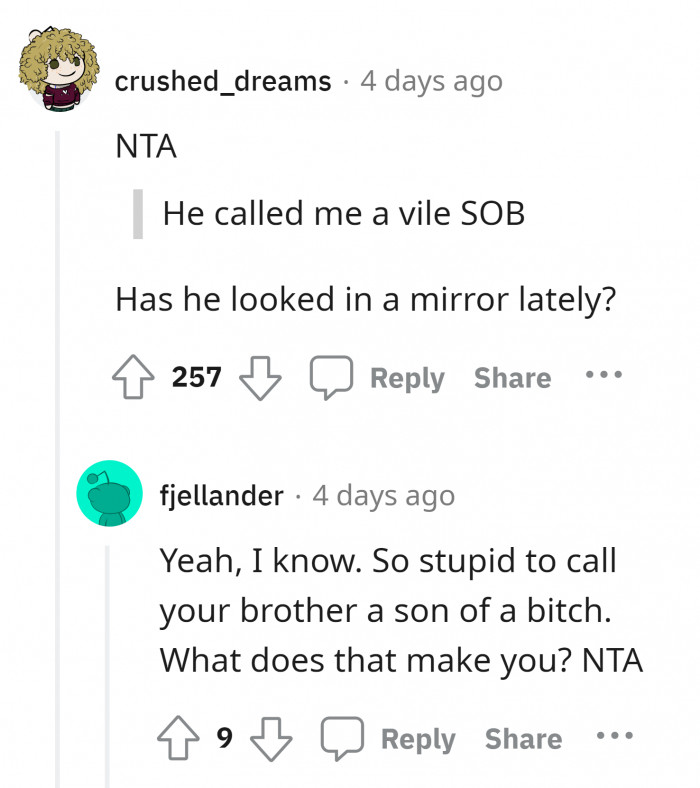Reply to fjellander's comment

pyautogui.click(x=418, y=739)
